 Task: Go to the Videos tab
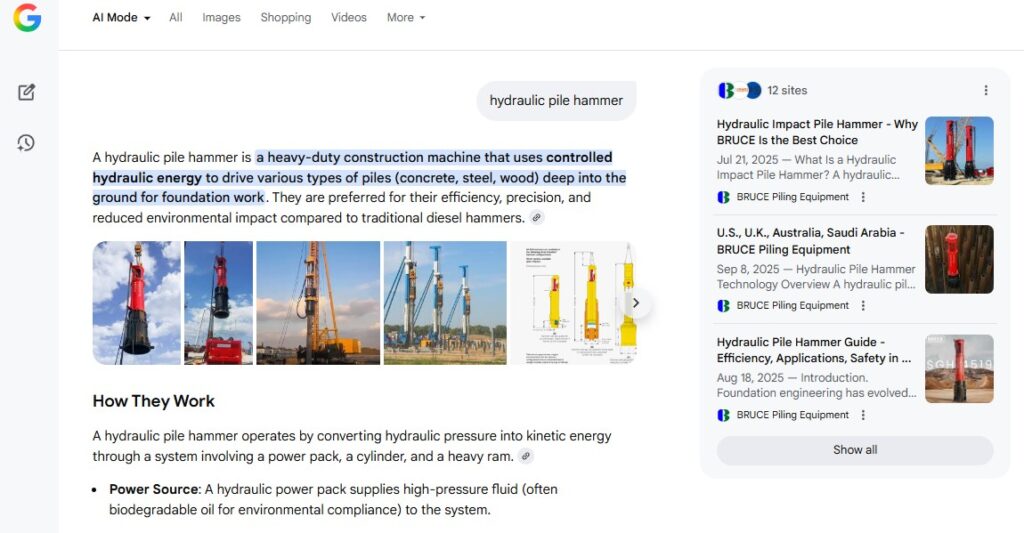pyautogui.click(x=348, y=18)
